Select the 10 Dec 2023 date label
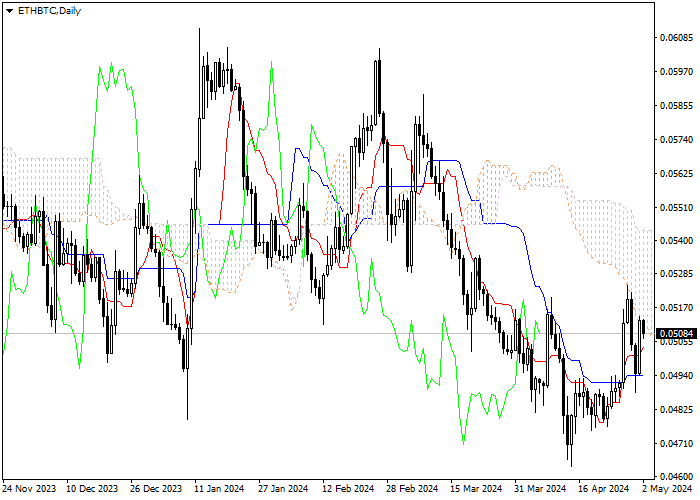Viewport: 700px width, 500px height. 92,489
